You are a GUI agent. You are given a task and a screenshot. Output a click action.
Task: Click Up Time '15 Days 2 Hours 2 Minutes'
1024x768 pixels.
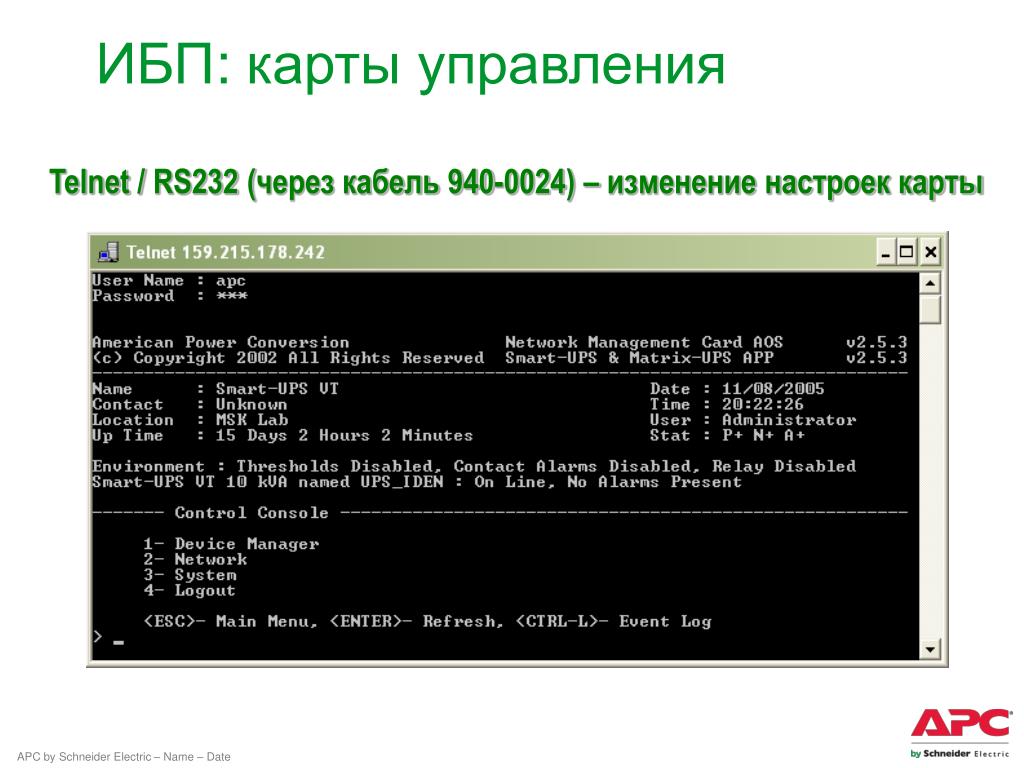point(344,436)
